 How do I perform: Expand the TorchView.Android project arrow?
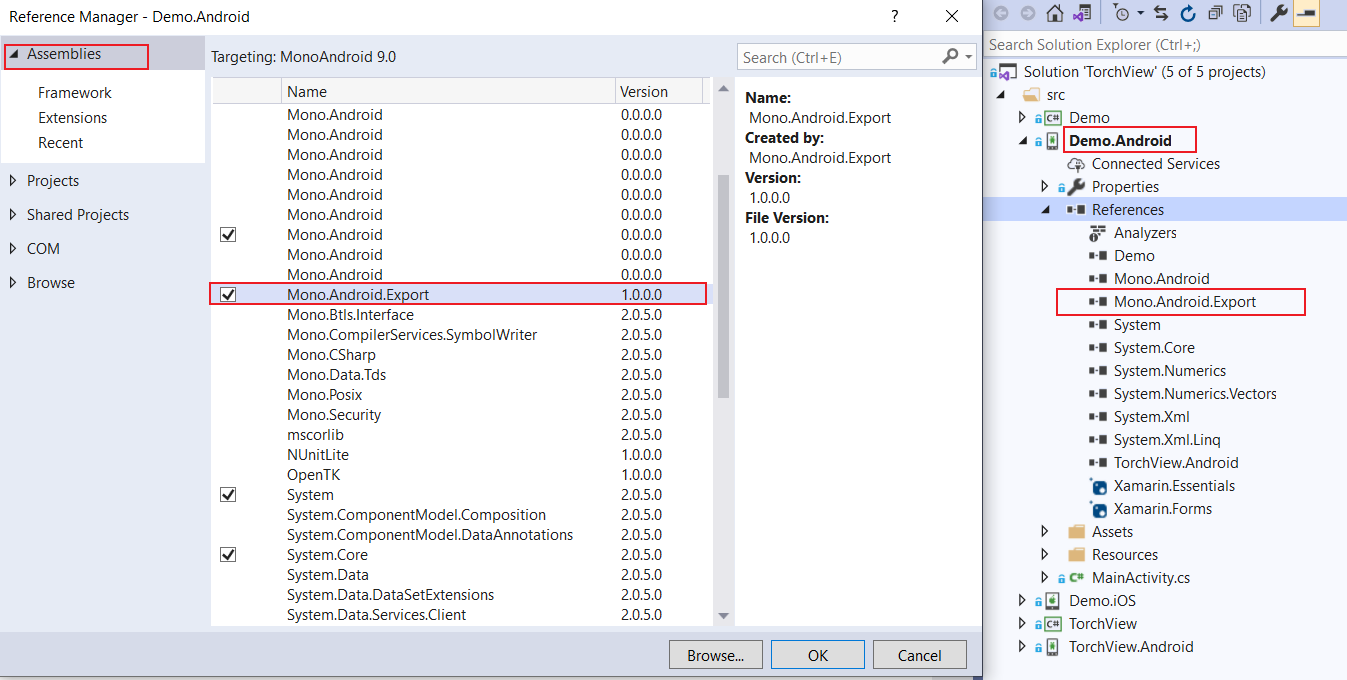coord(1022,647)
